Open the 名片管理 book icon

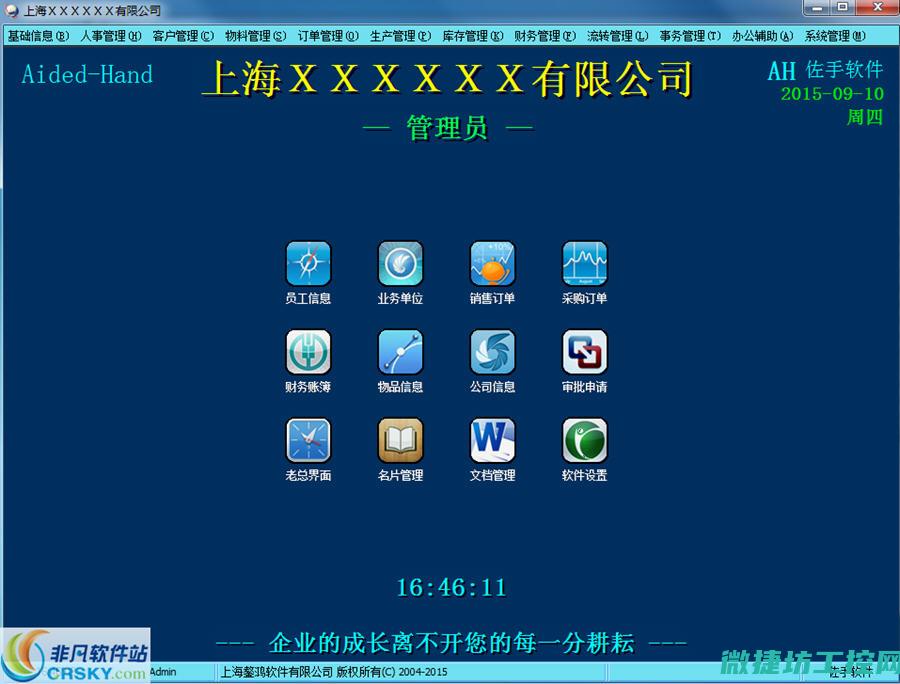400,440
